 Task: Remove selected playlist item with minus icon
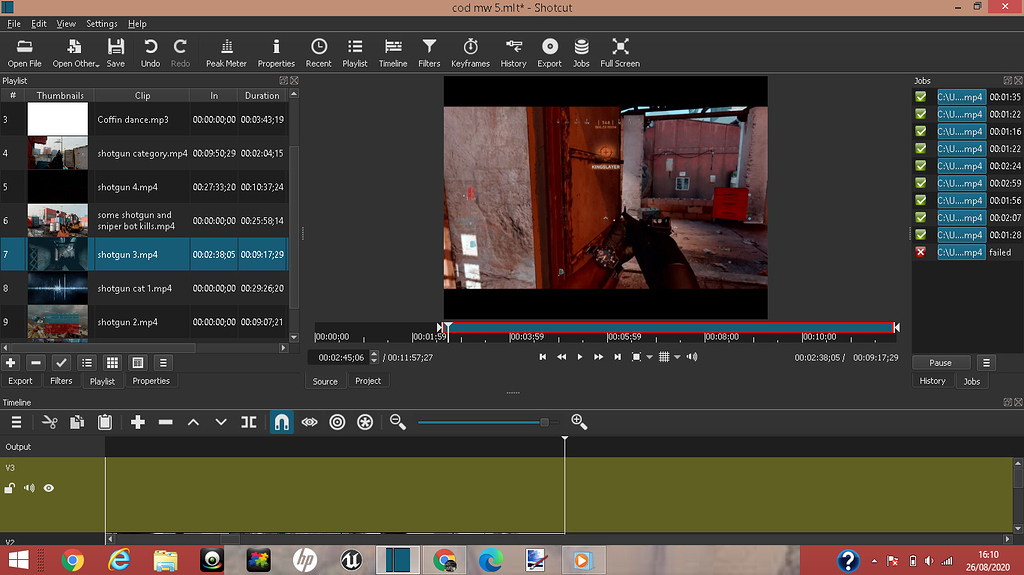point(36,363)
